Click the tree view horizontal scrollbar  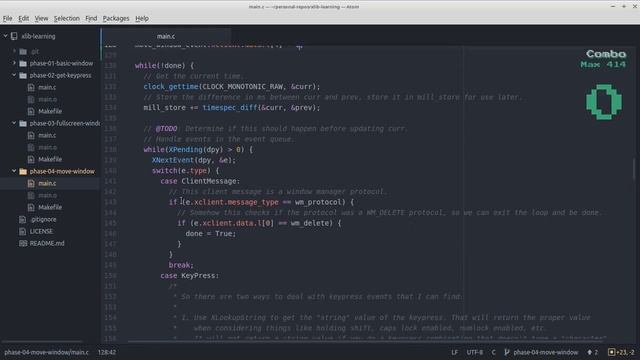[x=42, y=341]
